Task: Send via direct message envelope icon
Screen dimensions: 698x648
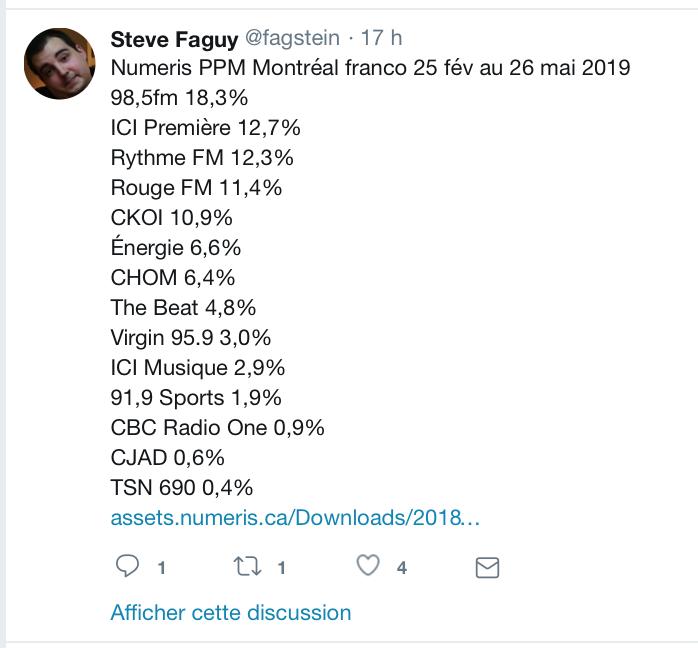Action: [487, 567]
